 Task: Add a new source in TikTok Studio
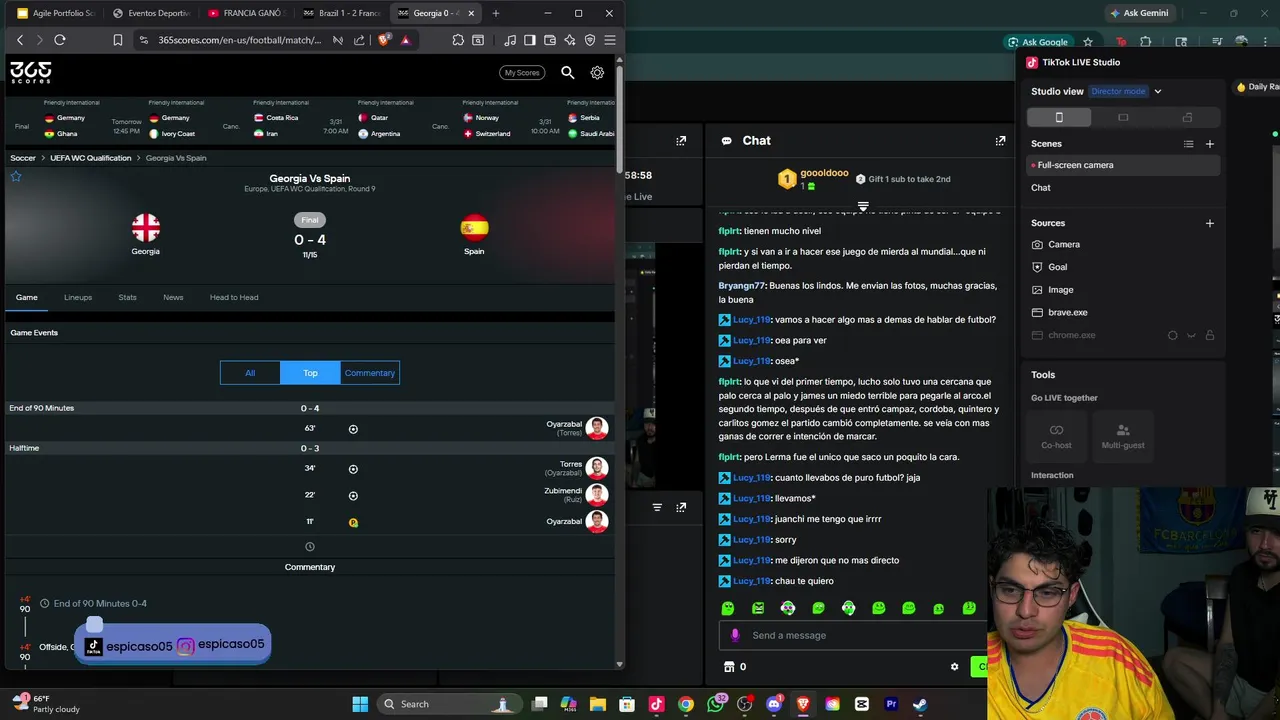pos(1209,223)
